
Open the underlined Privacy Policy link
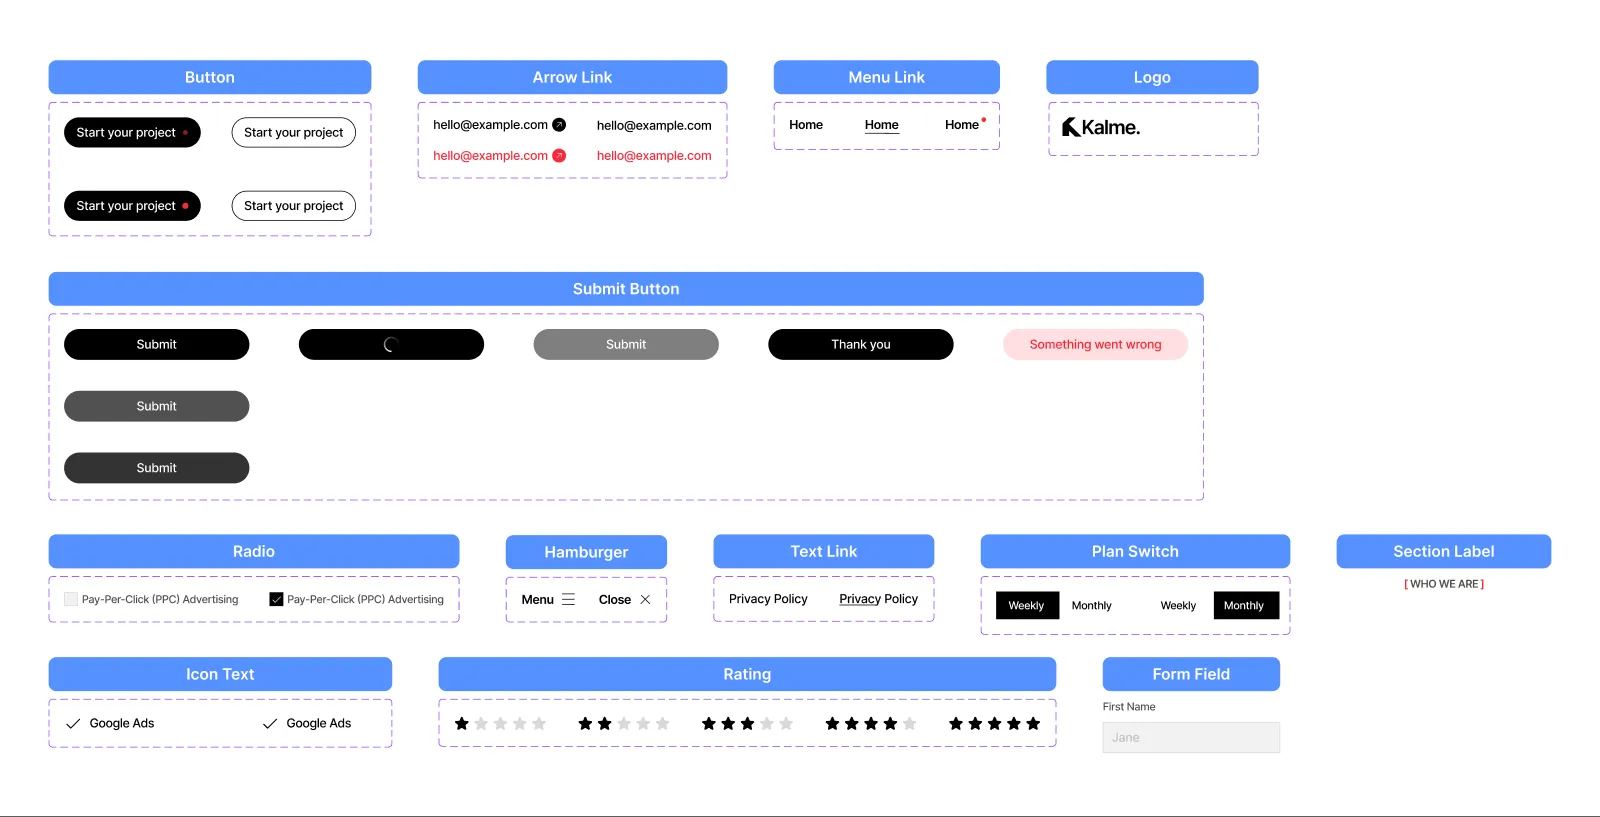tap(879, 599)
